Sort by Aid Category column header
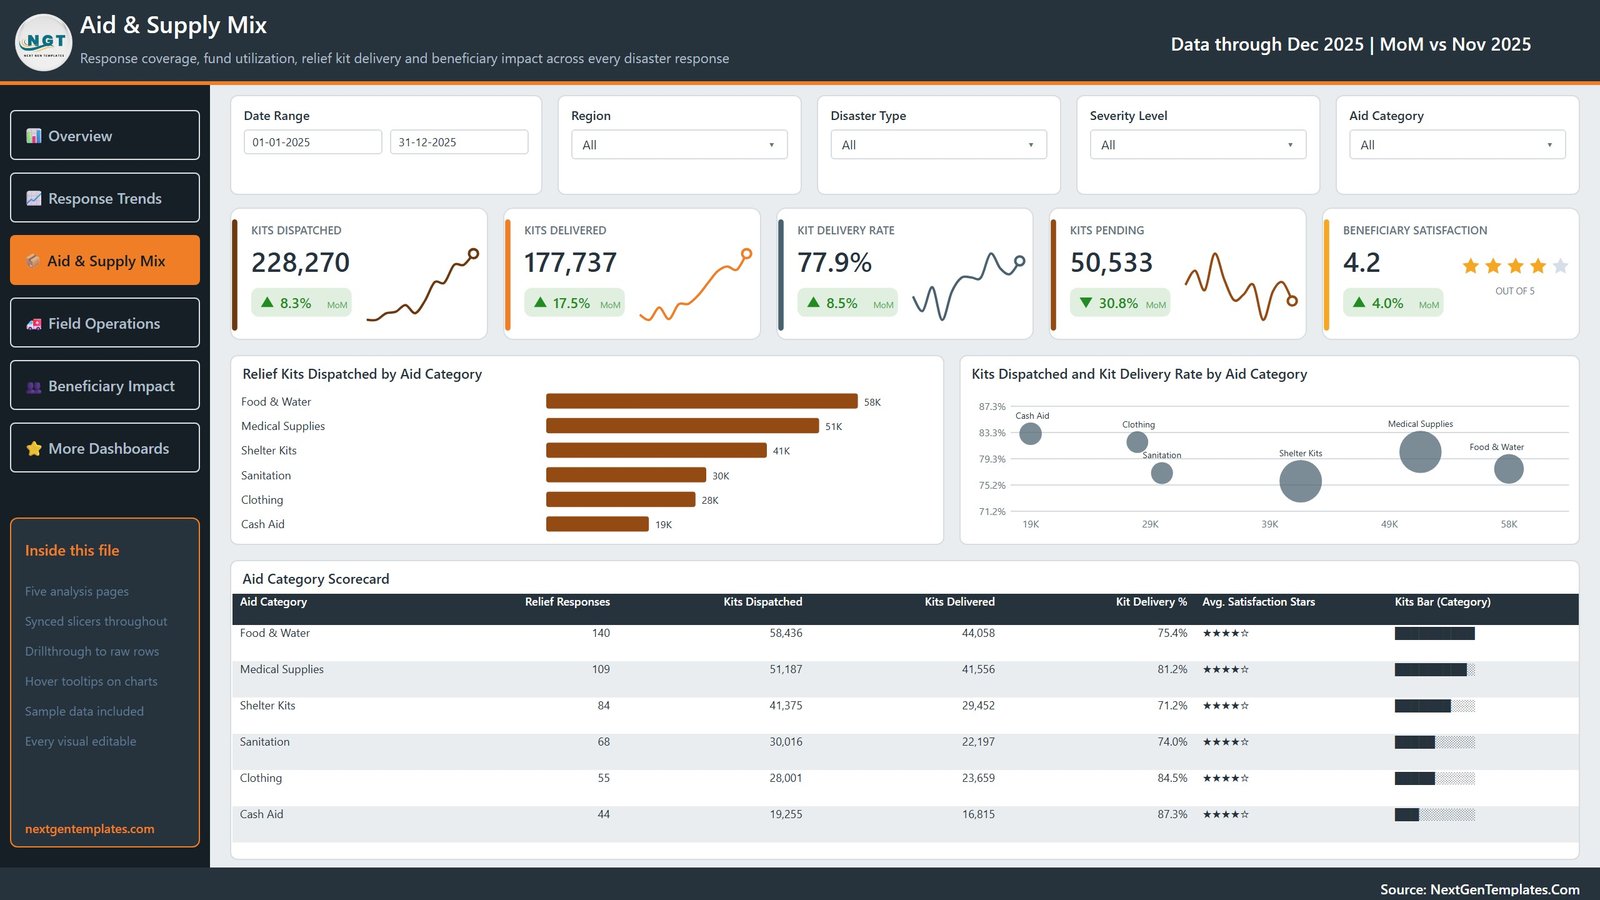 pyautogui.click(x=273, y=602)
